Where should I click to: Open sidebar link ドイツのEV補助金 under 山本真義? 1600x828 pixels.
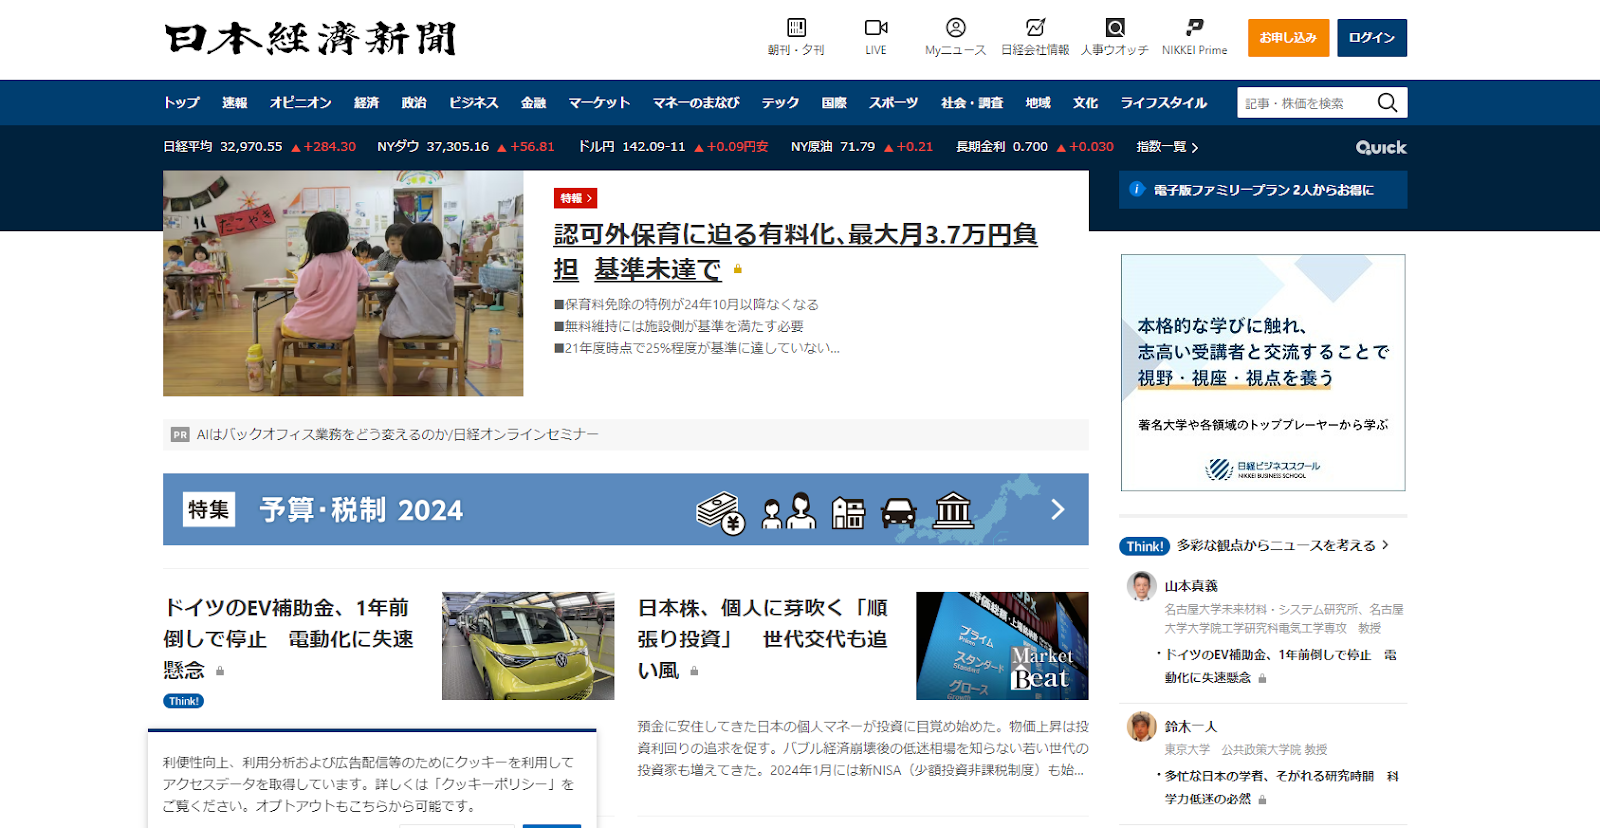(1280, 666)
